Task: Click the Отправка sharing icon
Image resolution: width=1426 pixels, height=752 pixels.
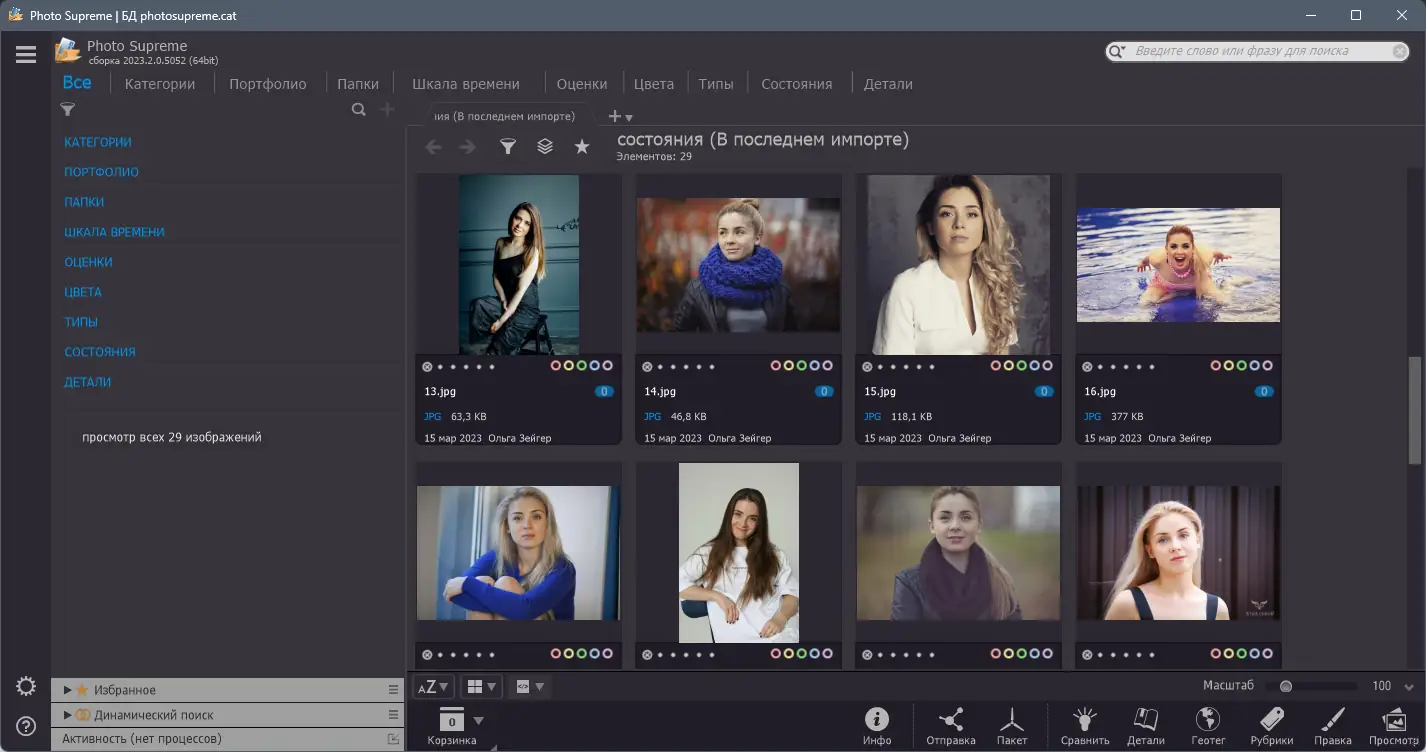Action: [x=949, y=718]
